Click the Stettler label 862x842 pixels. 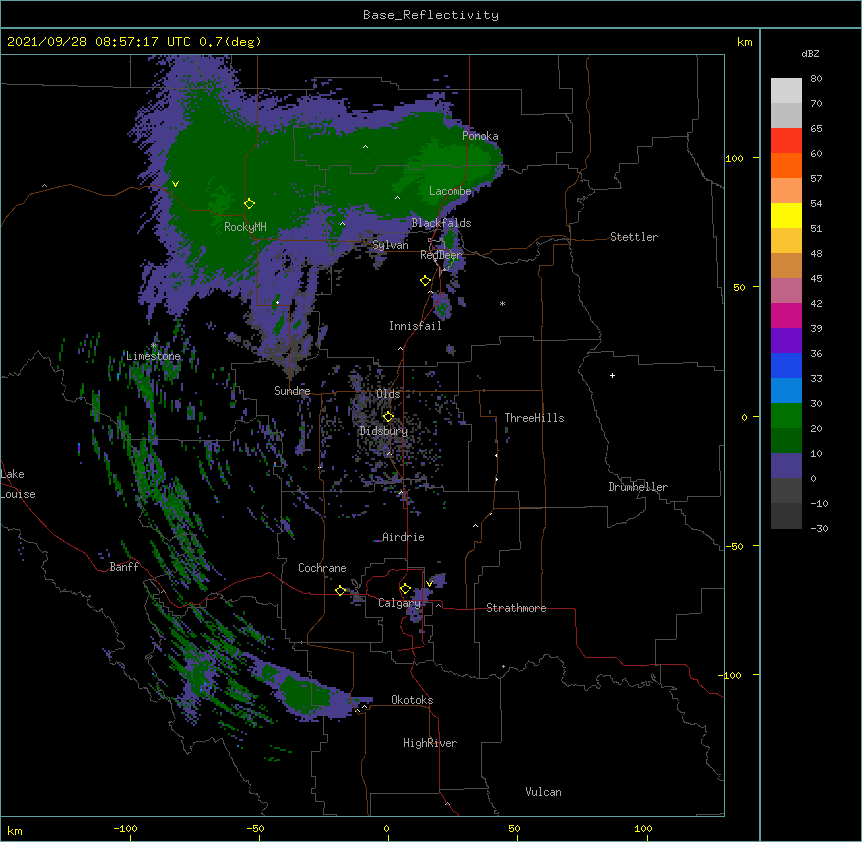[634, 237]
